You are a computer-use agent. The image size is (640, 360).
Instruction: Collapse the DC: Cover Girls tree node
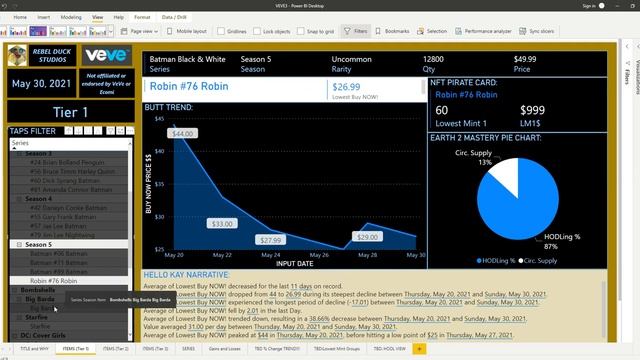pos(14,336)
